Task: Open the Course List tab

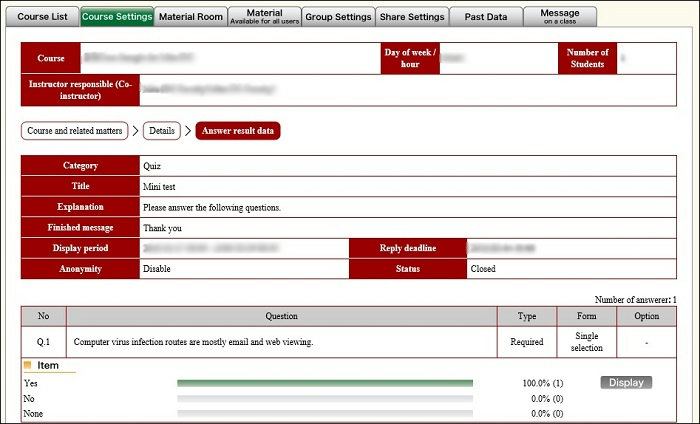Action: point(41,16)
